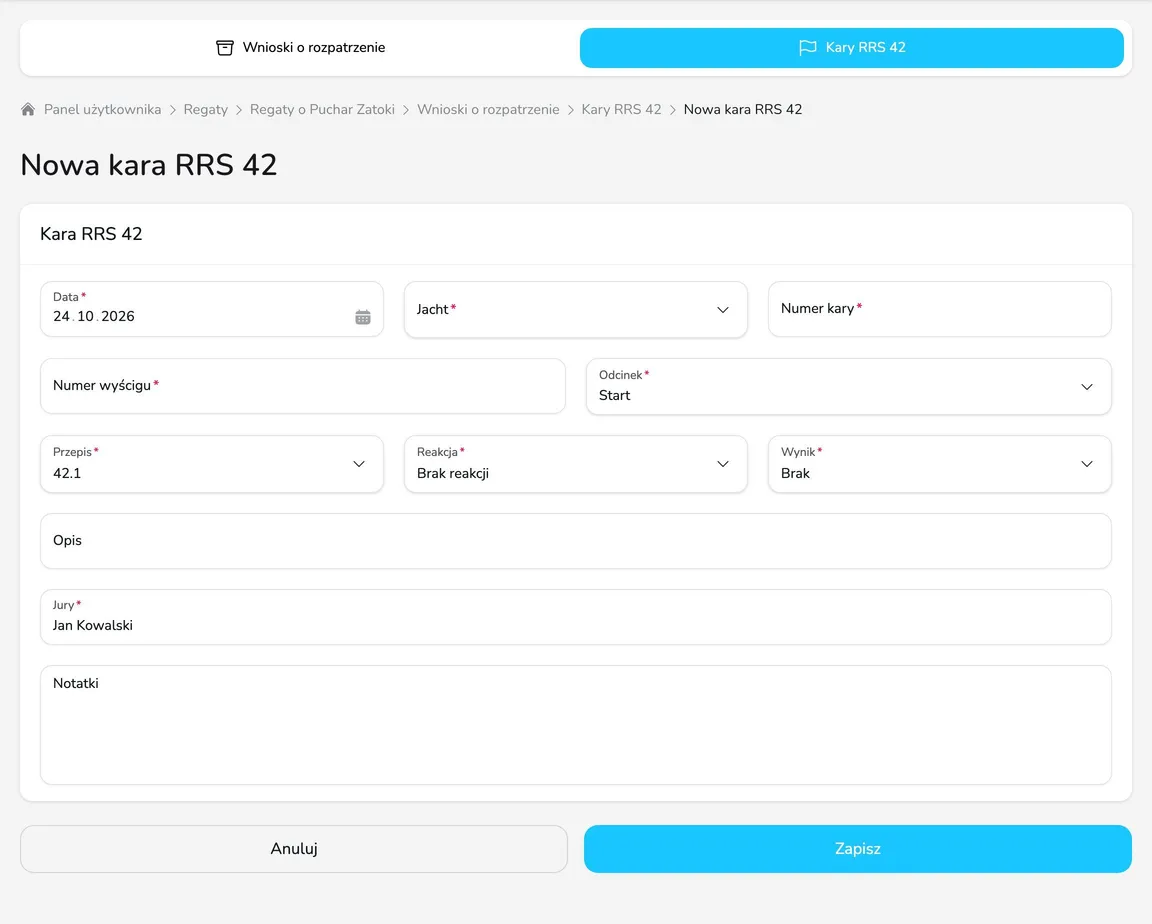1152x924 pixels.
Task: Switch to Wnioski o rozpatrzenie tab
Action: [x=300, y=48]
